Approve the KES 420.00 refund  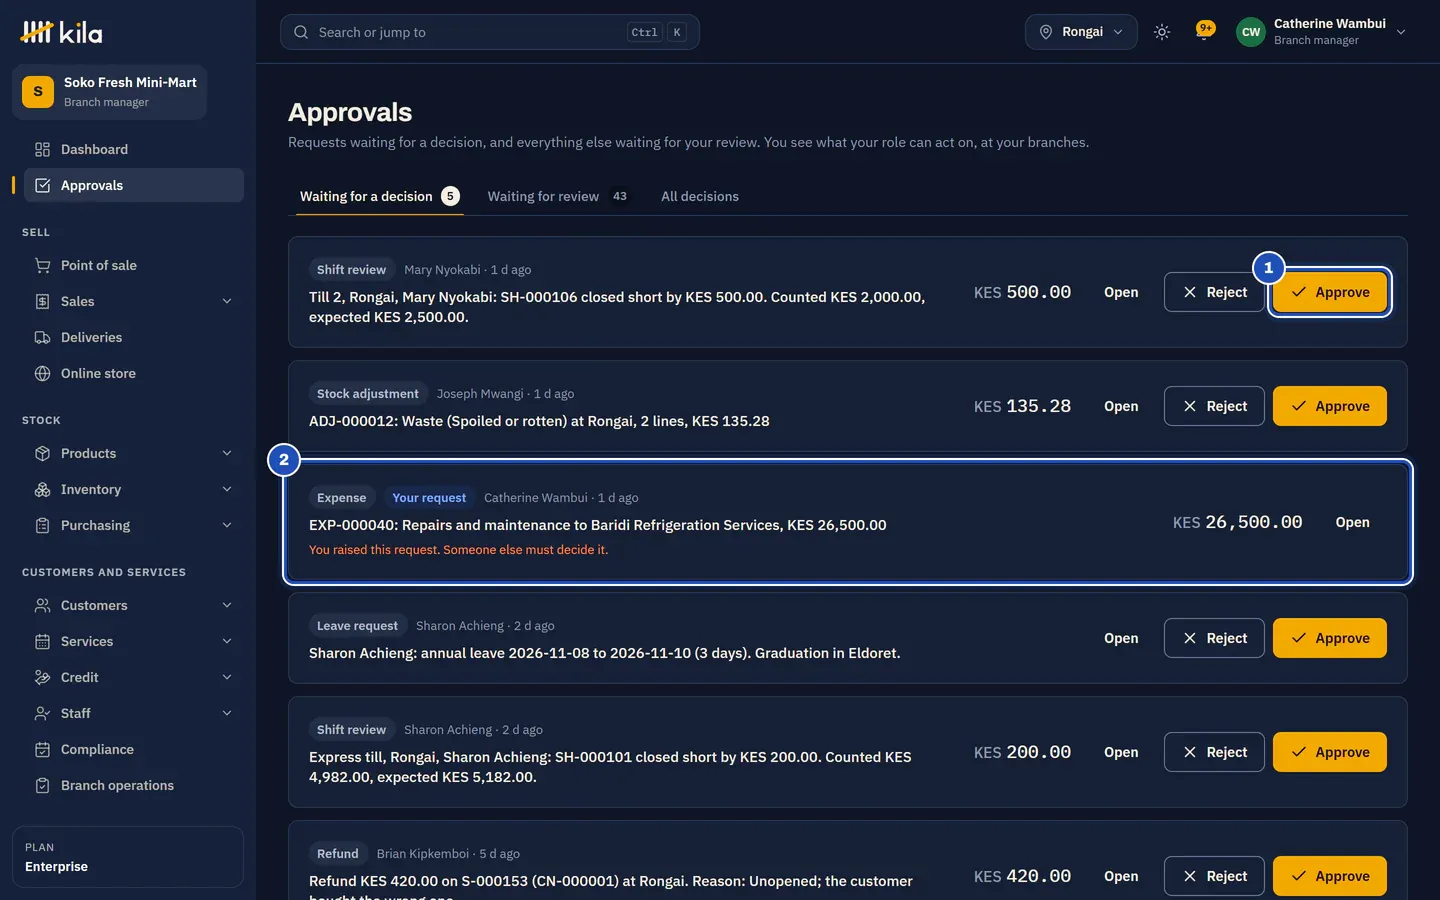pyautogui.click(x=1330, y=876)
